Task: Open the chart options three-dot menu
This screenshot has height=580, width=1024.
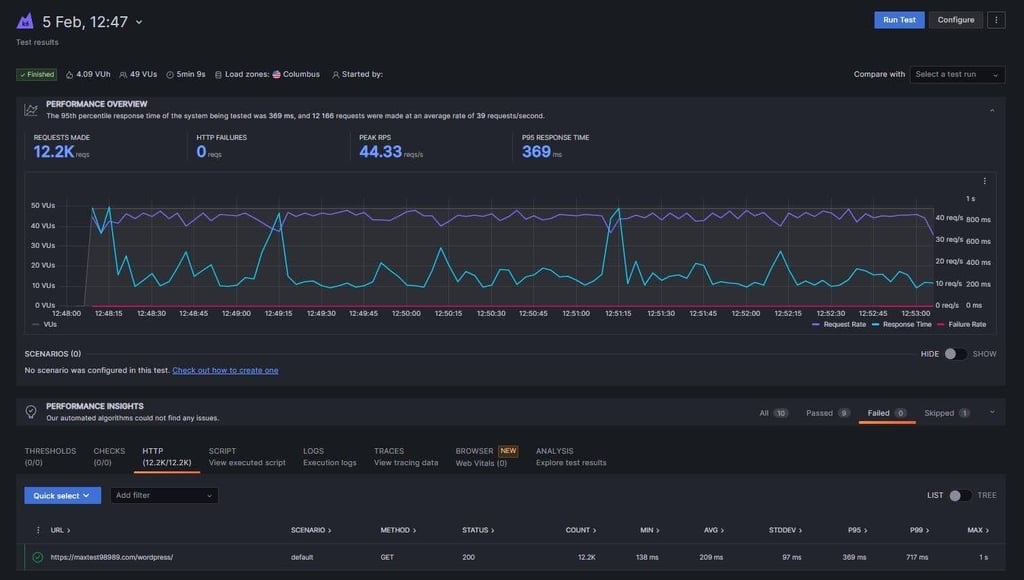Action: tap(985, 181)
